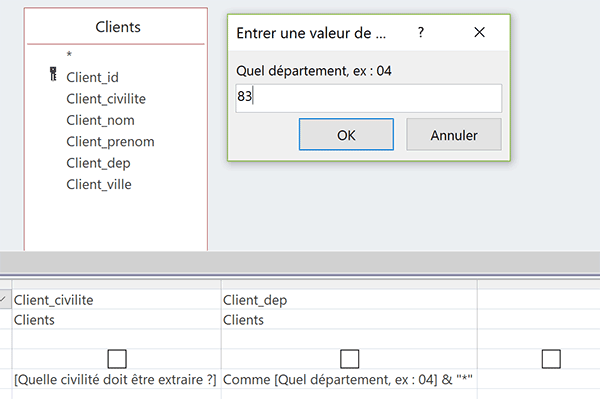Click Client_dep field cell in query grid
This screenshot has height=399, width=600.
click(x=349, y=300)
